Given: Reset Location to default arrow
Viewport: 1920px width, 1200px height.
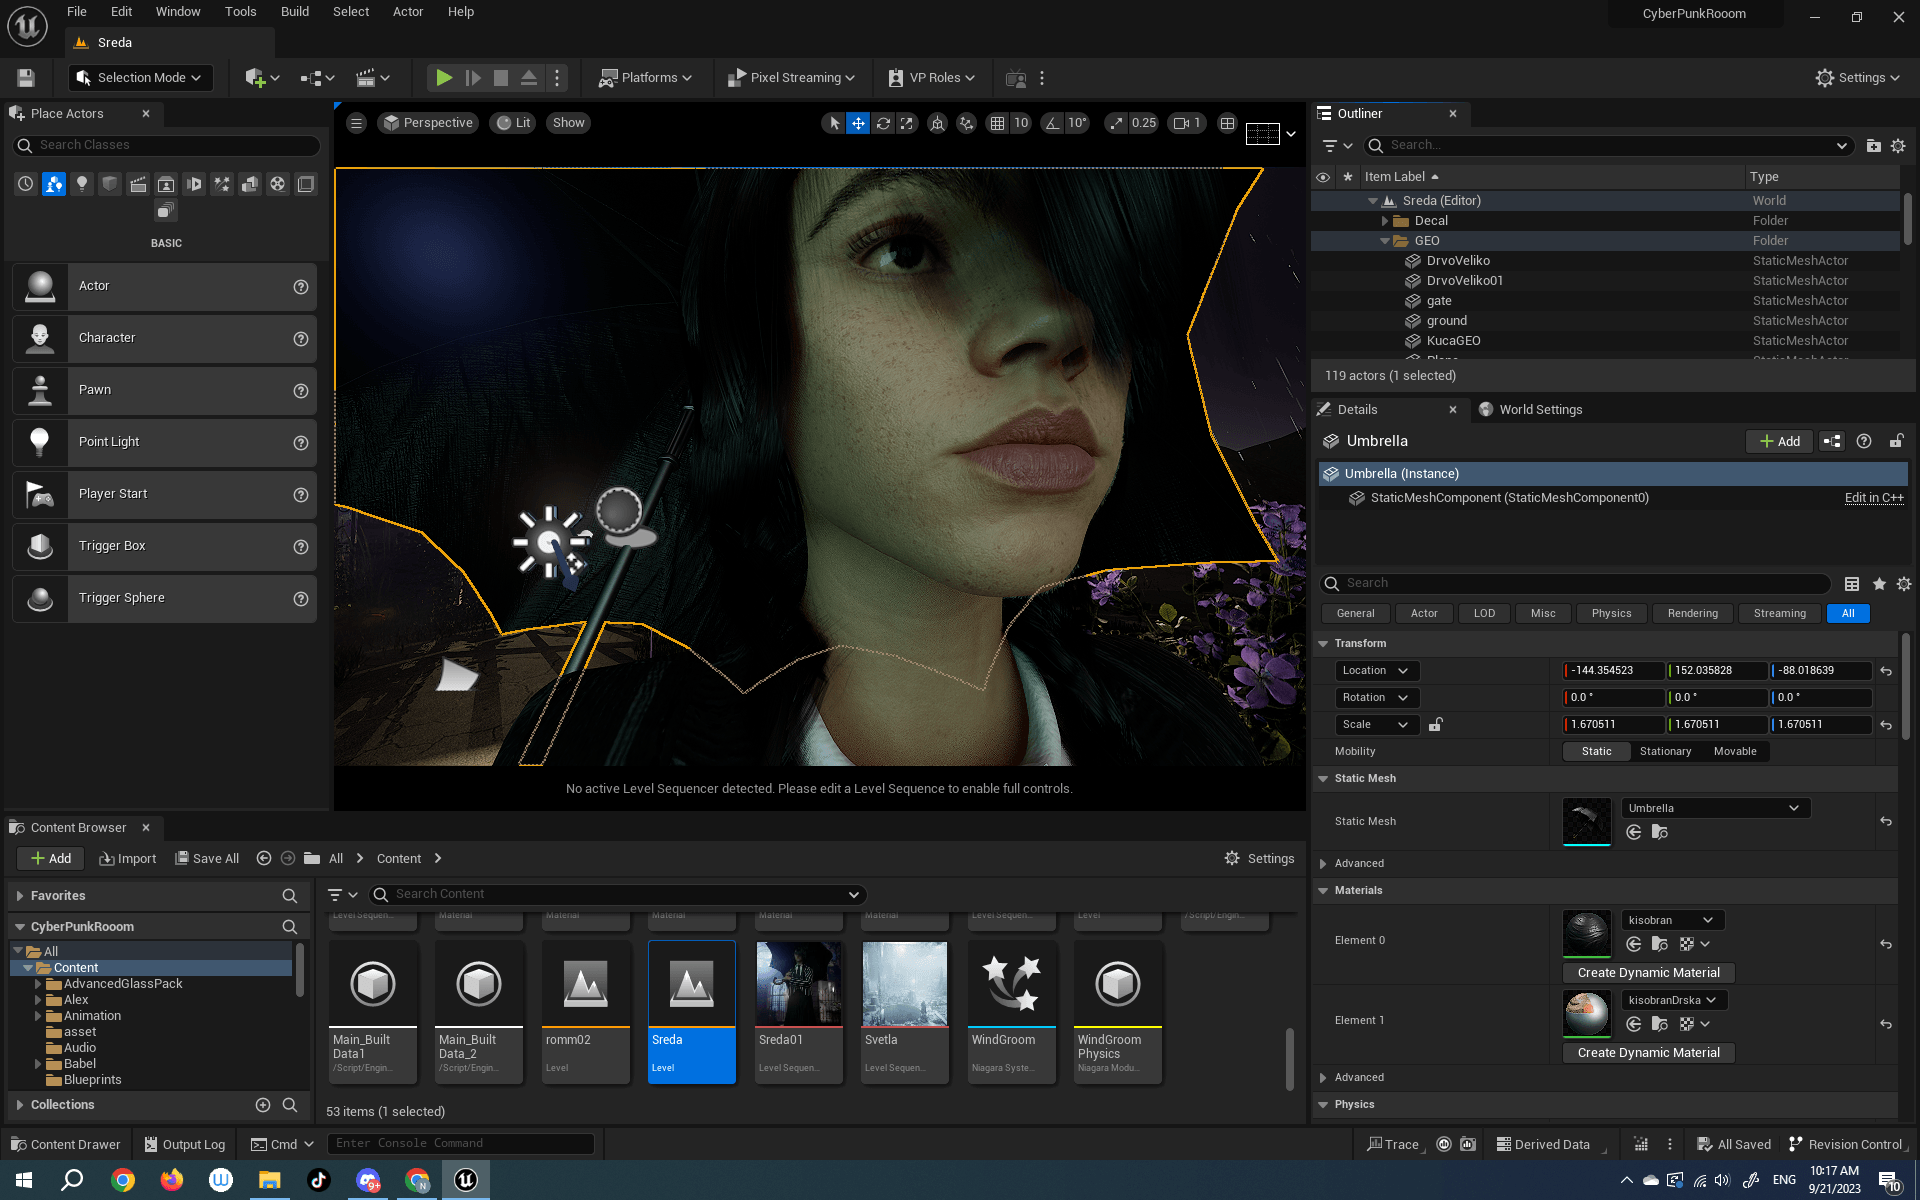Looking at the screenshot, I should pyautogui.click(x=1886, y=671).
